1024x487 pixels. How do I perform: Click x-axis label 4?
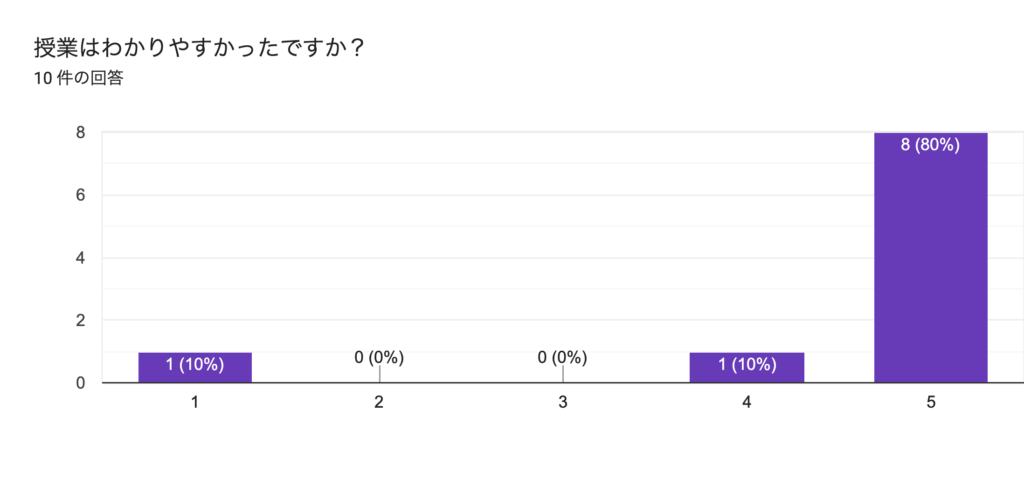pos(747,403)
